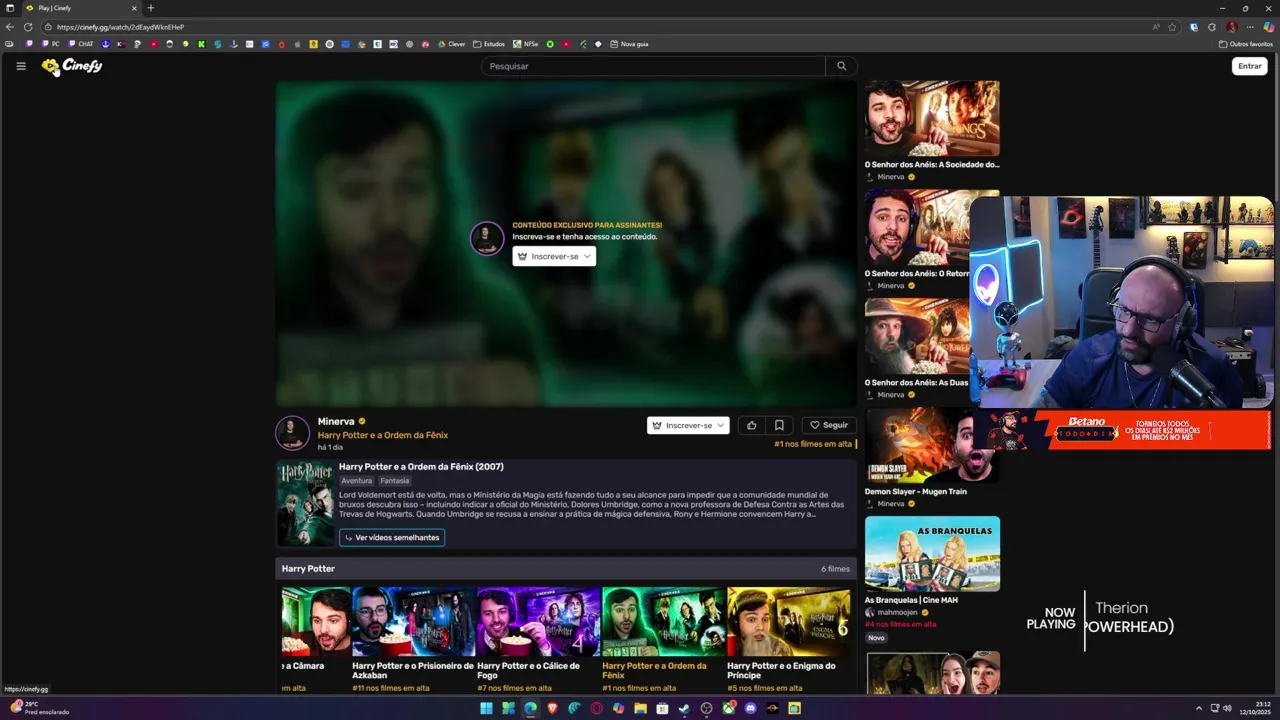Open the weather widget on taskbar
Screen dimensions: 1280x720
point(40,708)
